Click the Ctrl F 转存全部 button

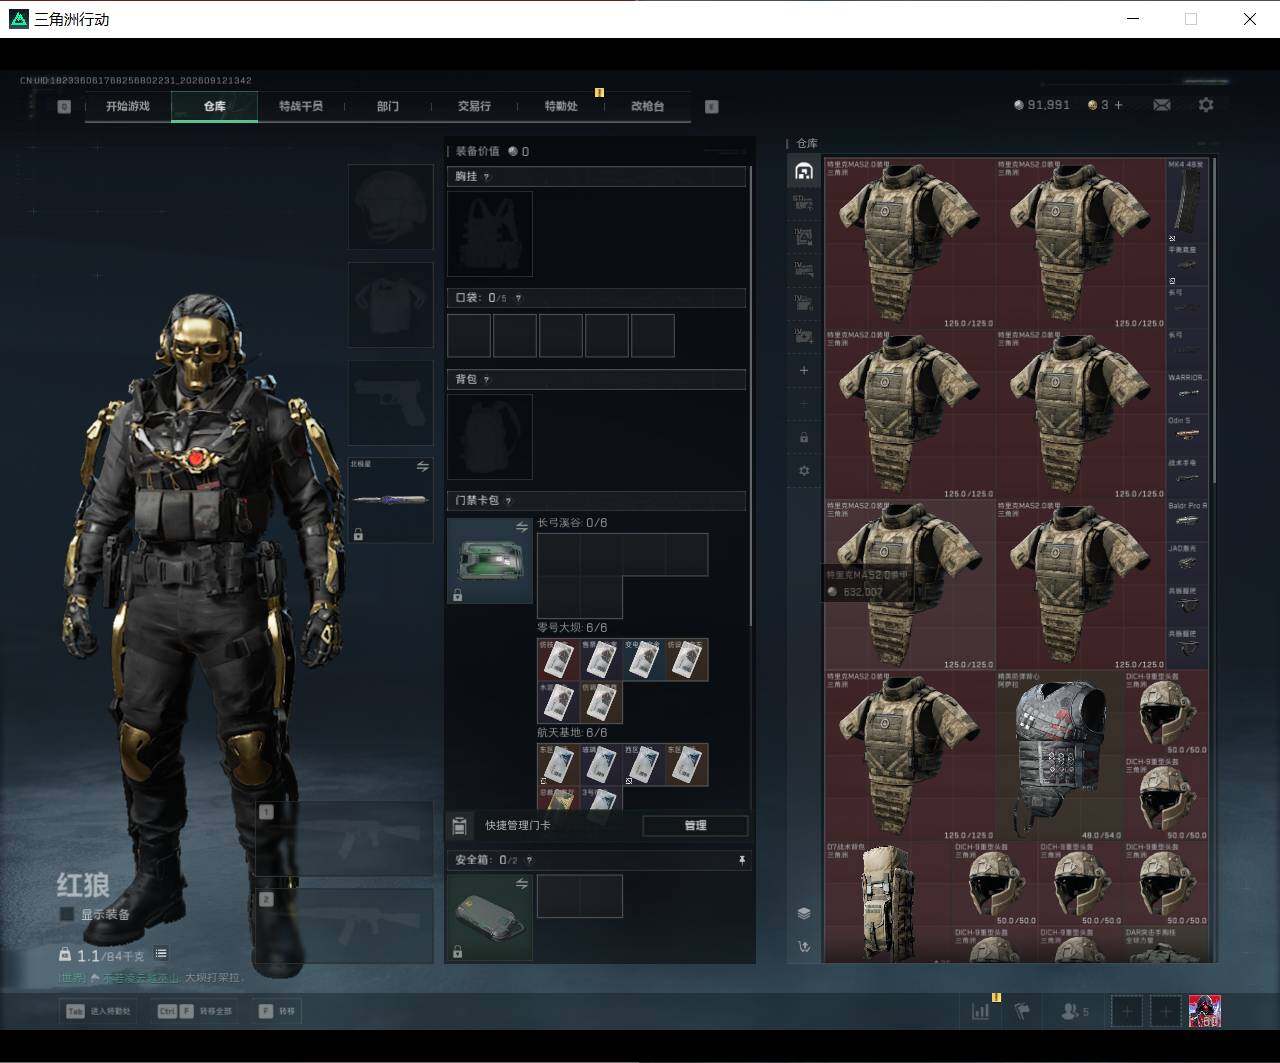pos(196,1011)
